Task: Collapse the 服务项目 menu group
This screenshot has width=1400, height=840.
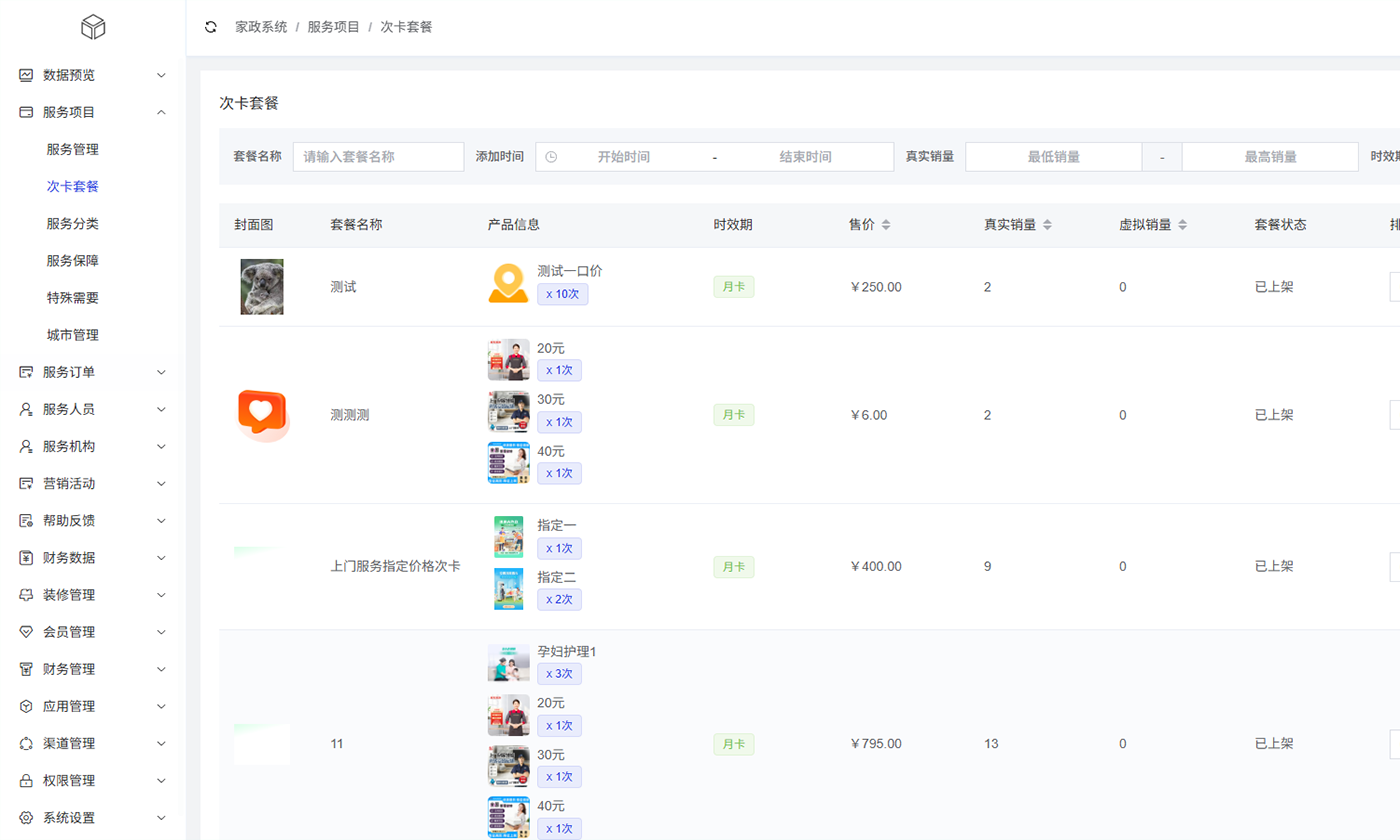Action: pyautogui.click(x=161, y=112)
